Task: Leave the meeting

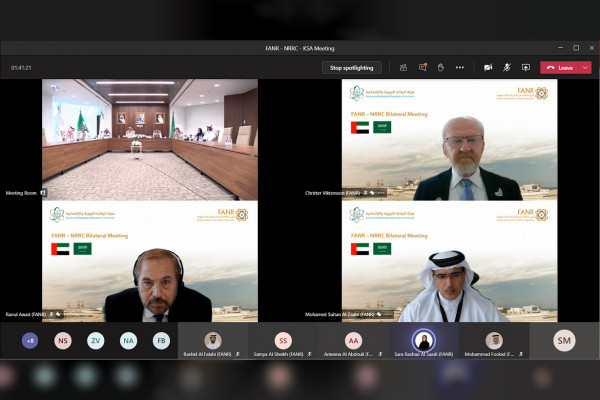Action: click(560, 68)
